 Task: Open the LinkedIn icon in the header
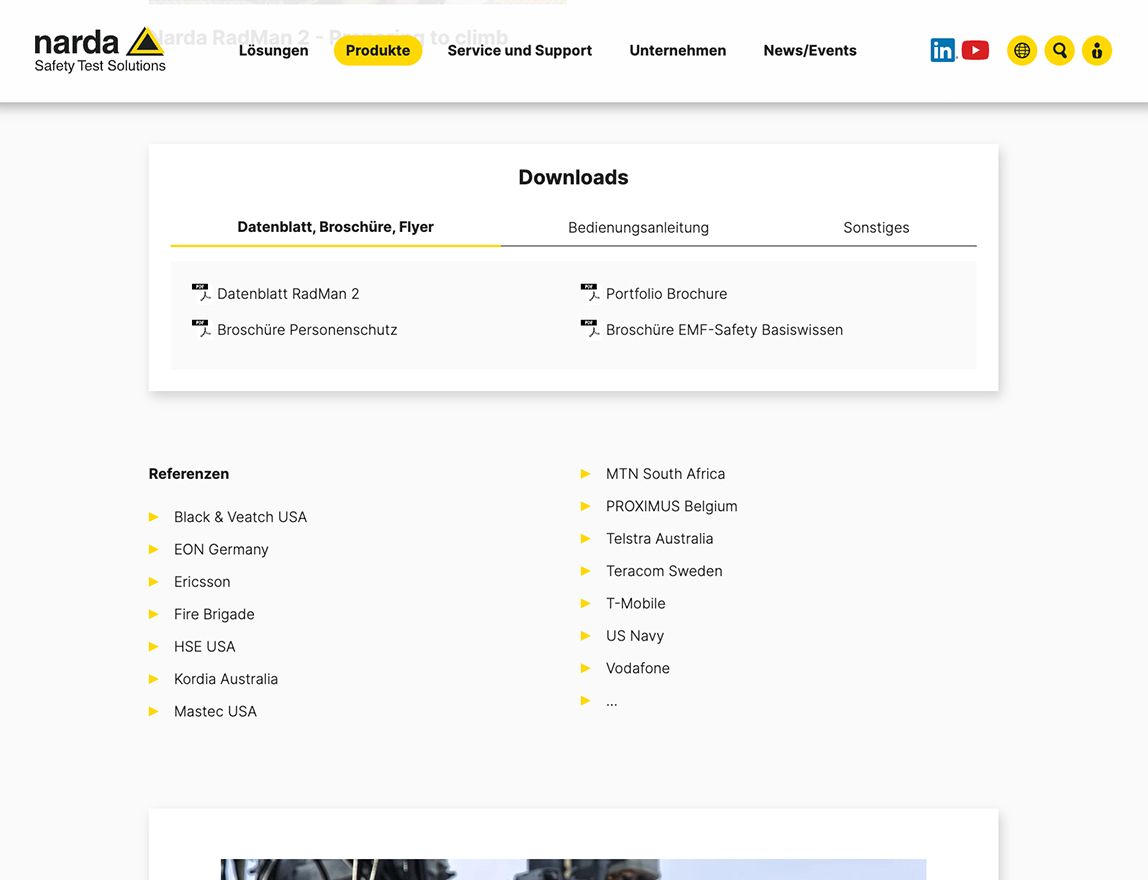click(942, 49)
